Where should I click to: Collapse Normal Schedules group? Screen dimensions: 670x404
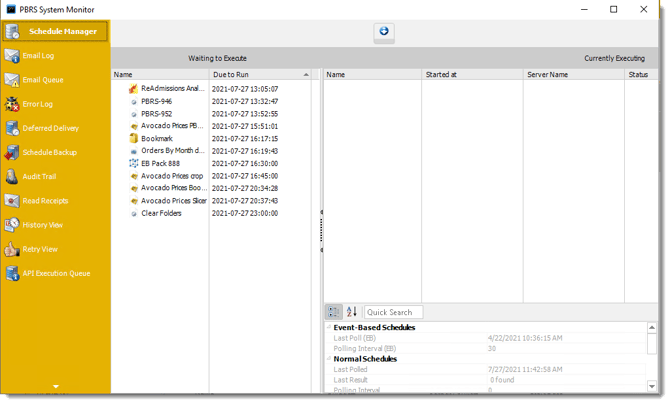[x=329, y=359]
